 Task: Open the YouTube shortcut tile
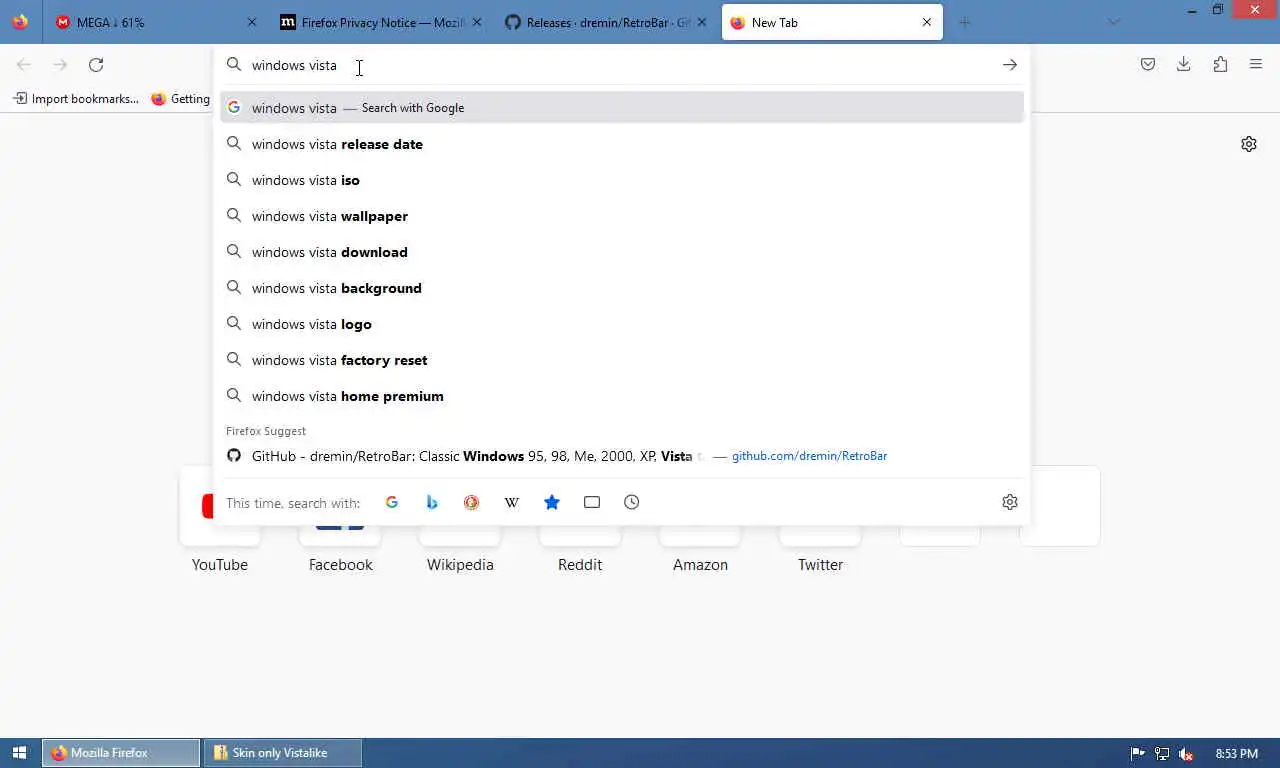coord(220,520)
